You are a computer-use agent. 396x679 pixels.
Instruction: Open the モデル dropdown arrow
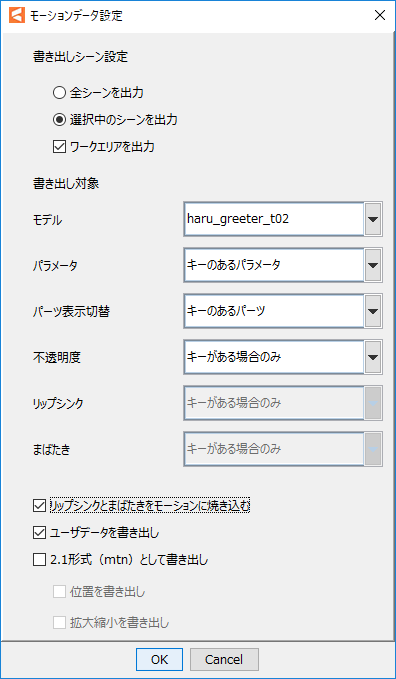(x=373, y=219)
